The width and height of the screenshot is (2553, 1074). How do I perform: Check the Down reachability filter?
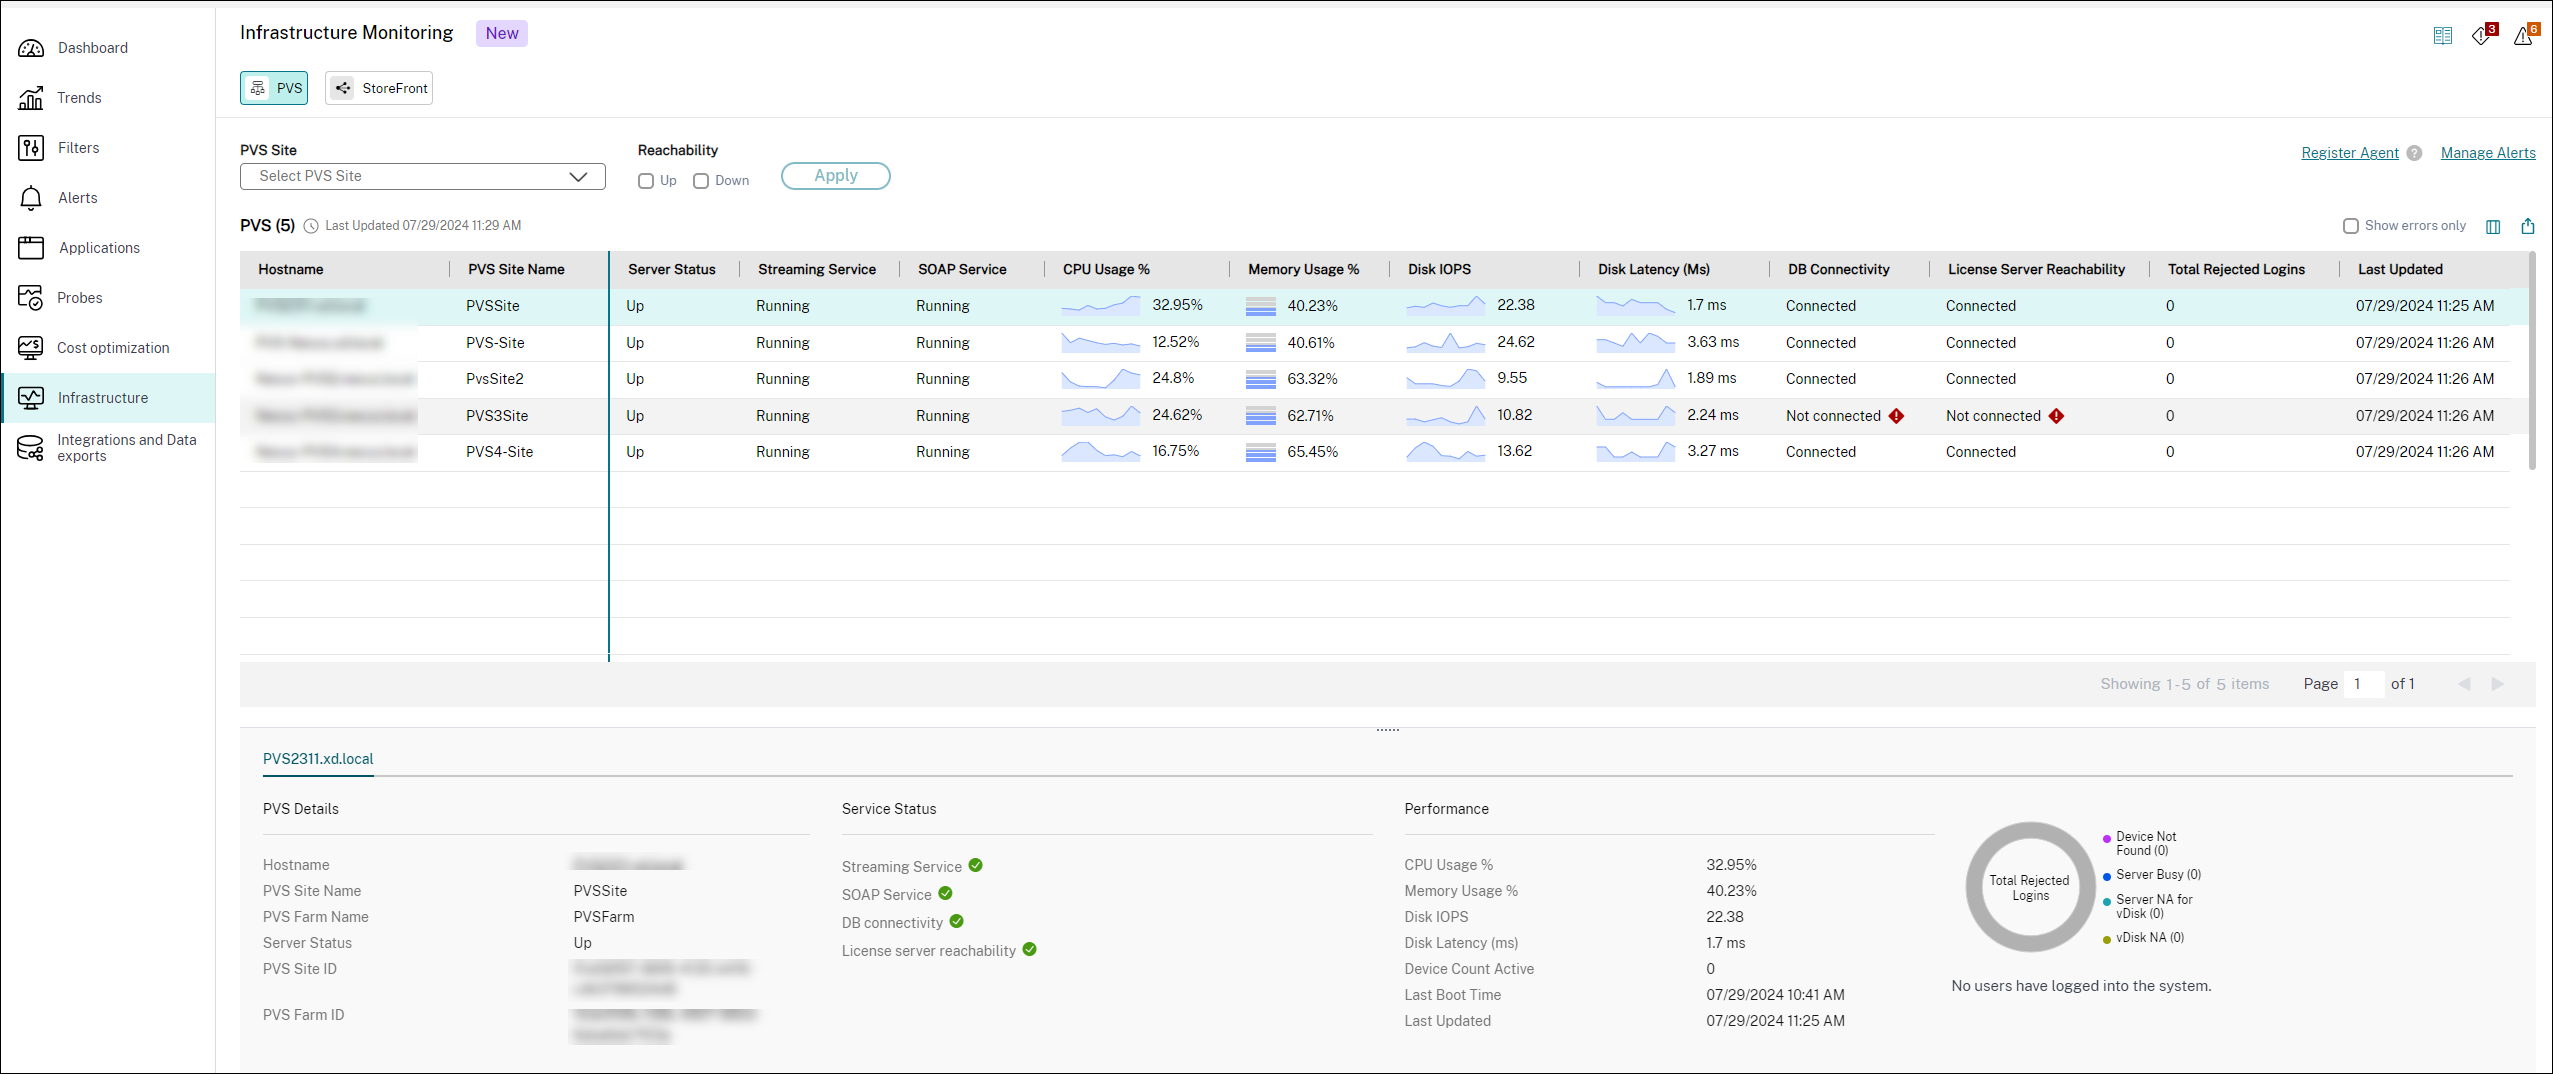point(700,181)
